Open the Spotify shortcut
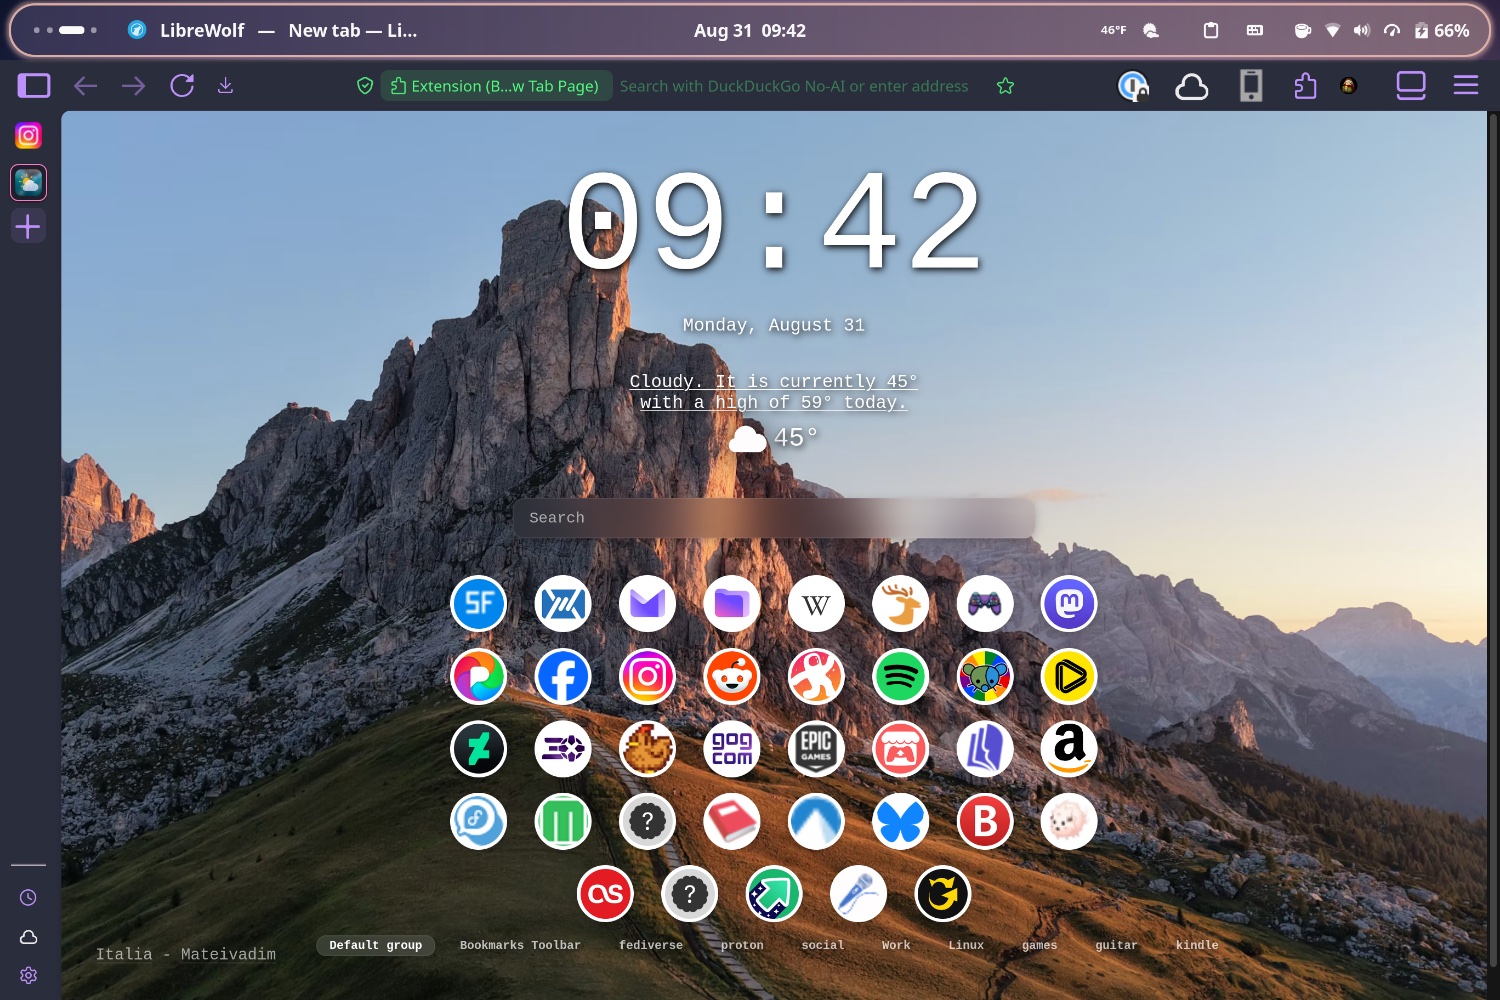 [x=900, y=677]
